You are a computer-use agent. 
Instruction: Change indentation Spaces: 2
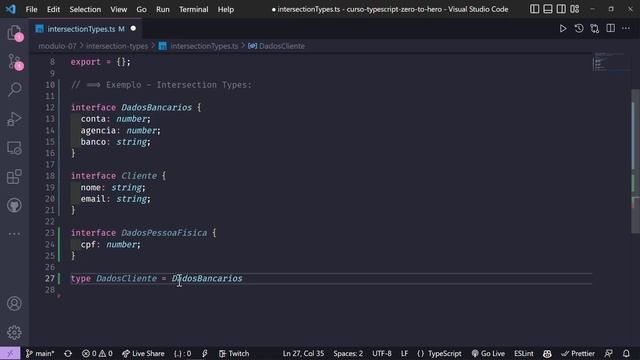[348, 353]
